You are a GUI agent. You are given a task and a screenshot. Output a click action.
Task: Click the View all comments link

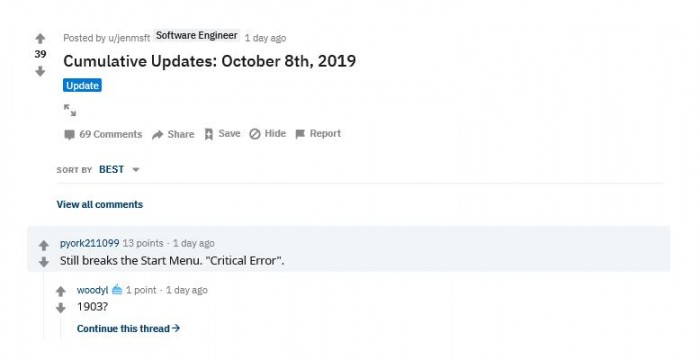coord(100,205)
